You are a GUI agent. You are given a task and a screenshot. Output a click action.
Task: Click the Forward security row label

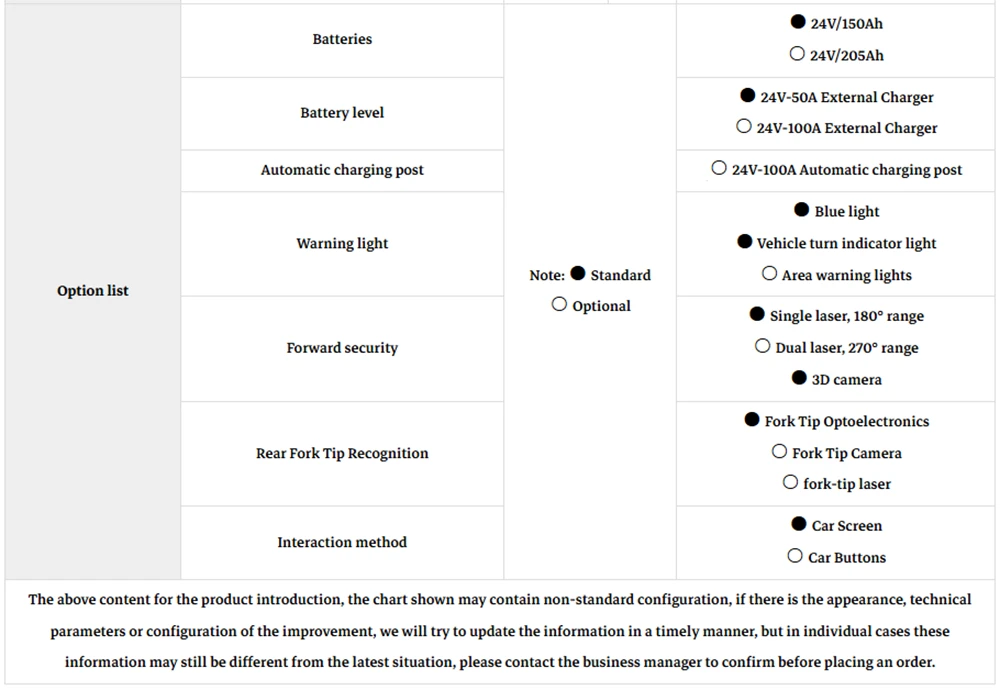click(x=342, y=348)
